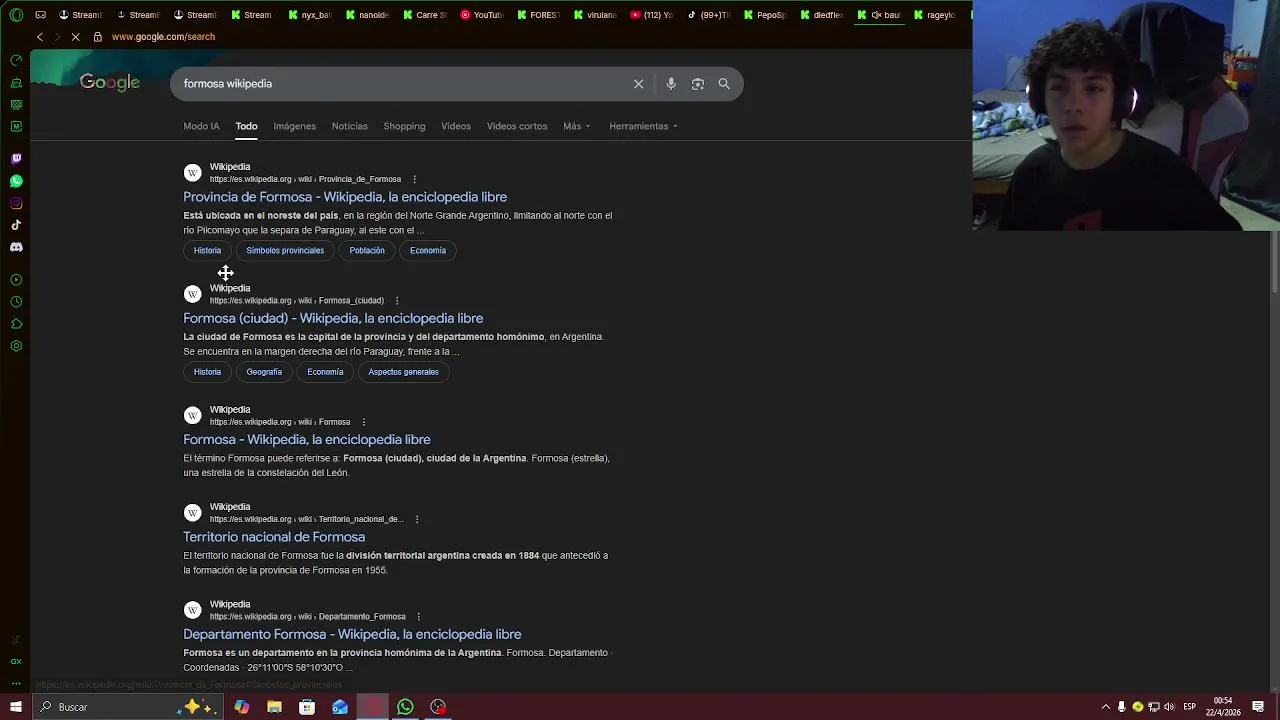Switch to the FOREST browser tab
Screen dimensions: 1280x720
point(538,15)
